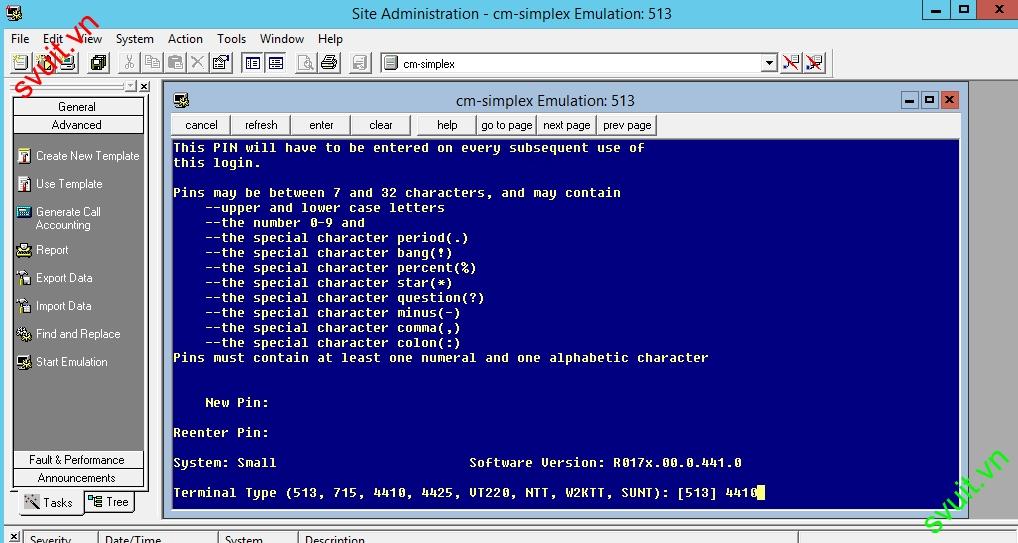This screenshot has height=543, width=1018.
Task: Open the Action menu
Action: [185, 39]
